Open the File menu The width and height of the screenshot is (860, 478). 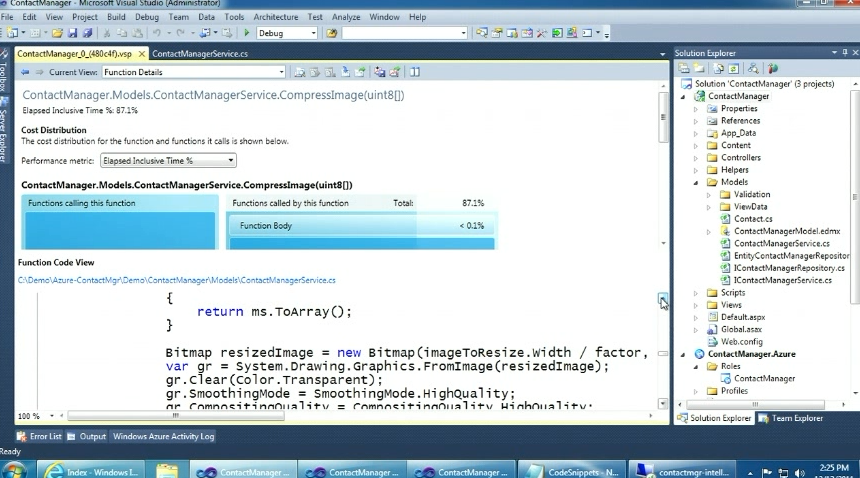pos(7,17)
